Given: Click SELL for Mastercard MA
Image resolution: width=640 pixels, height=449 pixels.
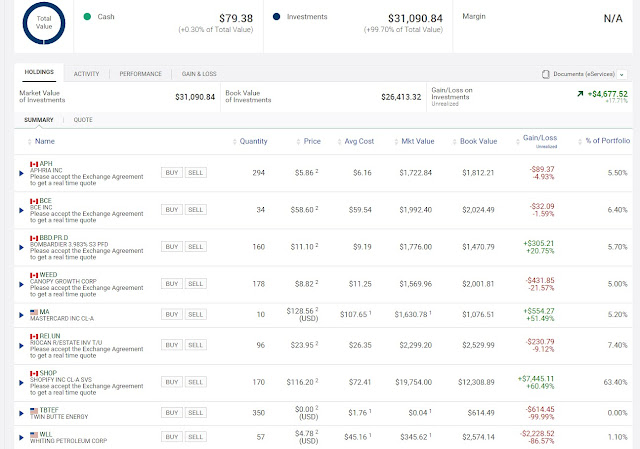Looking at the screenshot, I should click(196, 315).
